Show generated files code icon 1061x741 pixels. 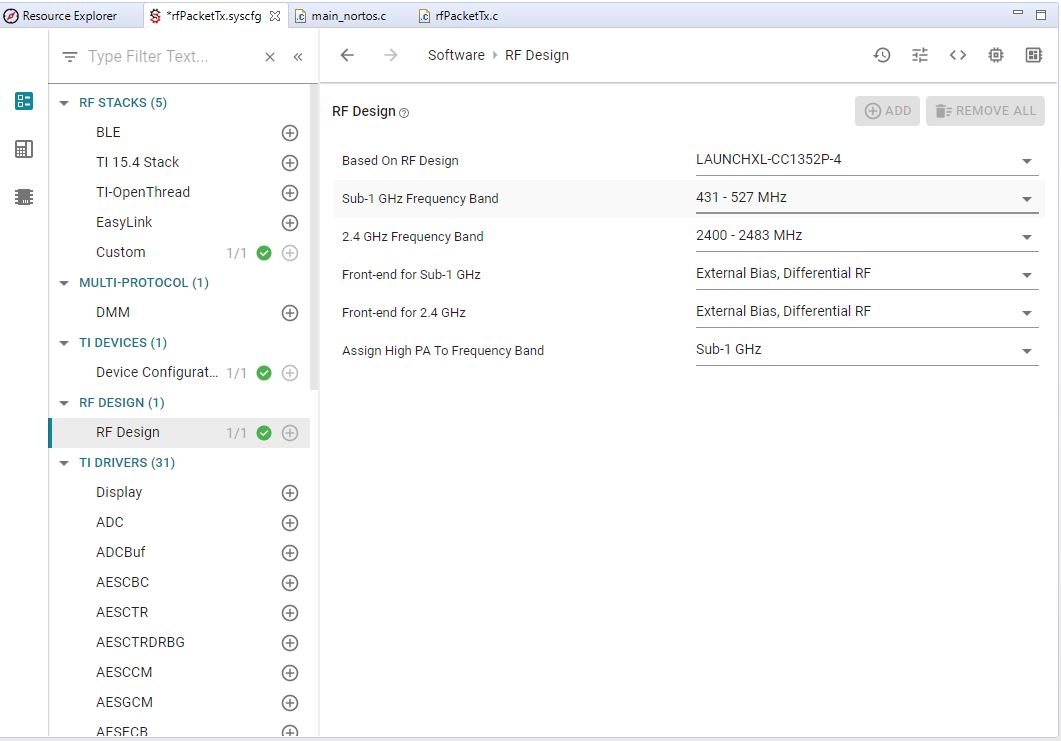coord(957,55)
